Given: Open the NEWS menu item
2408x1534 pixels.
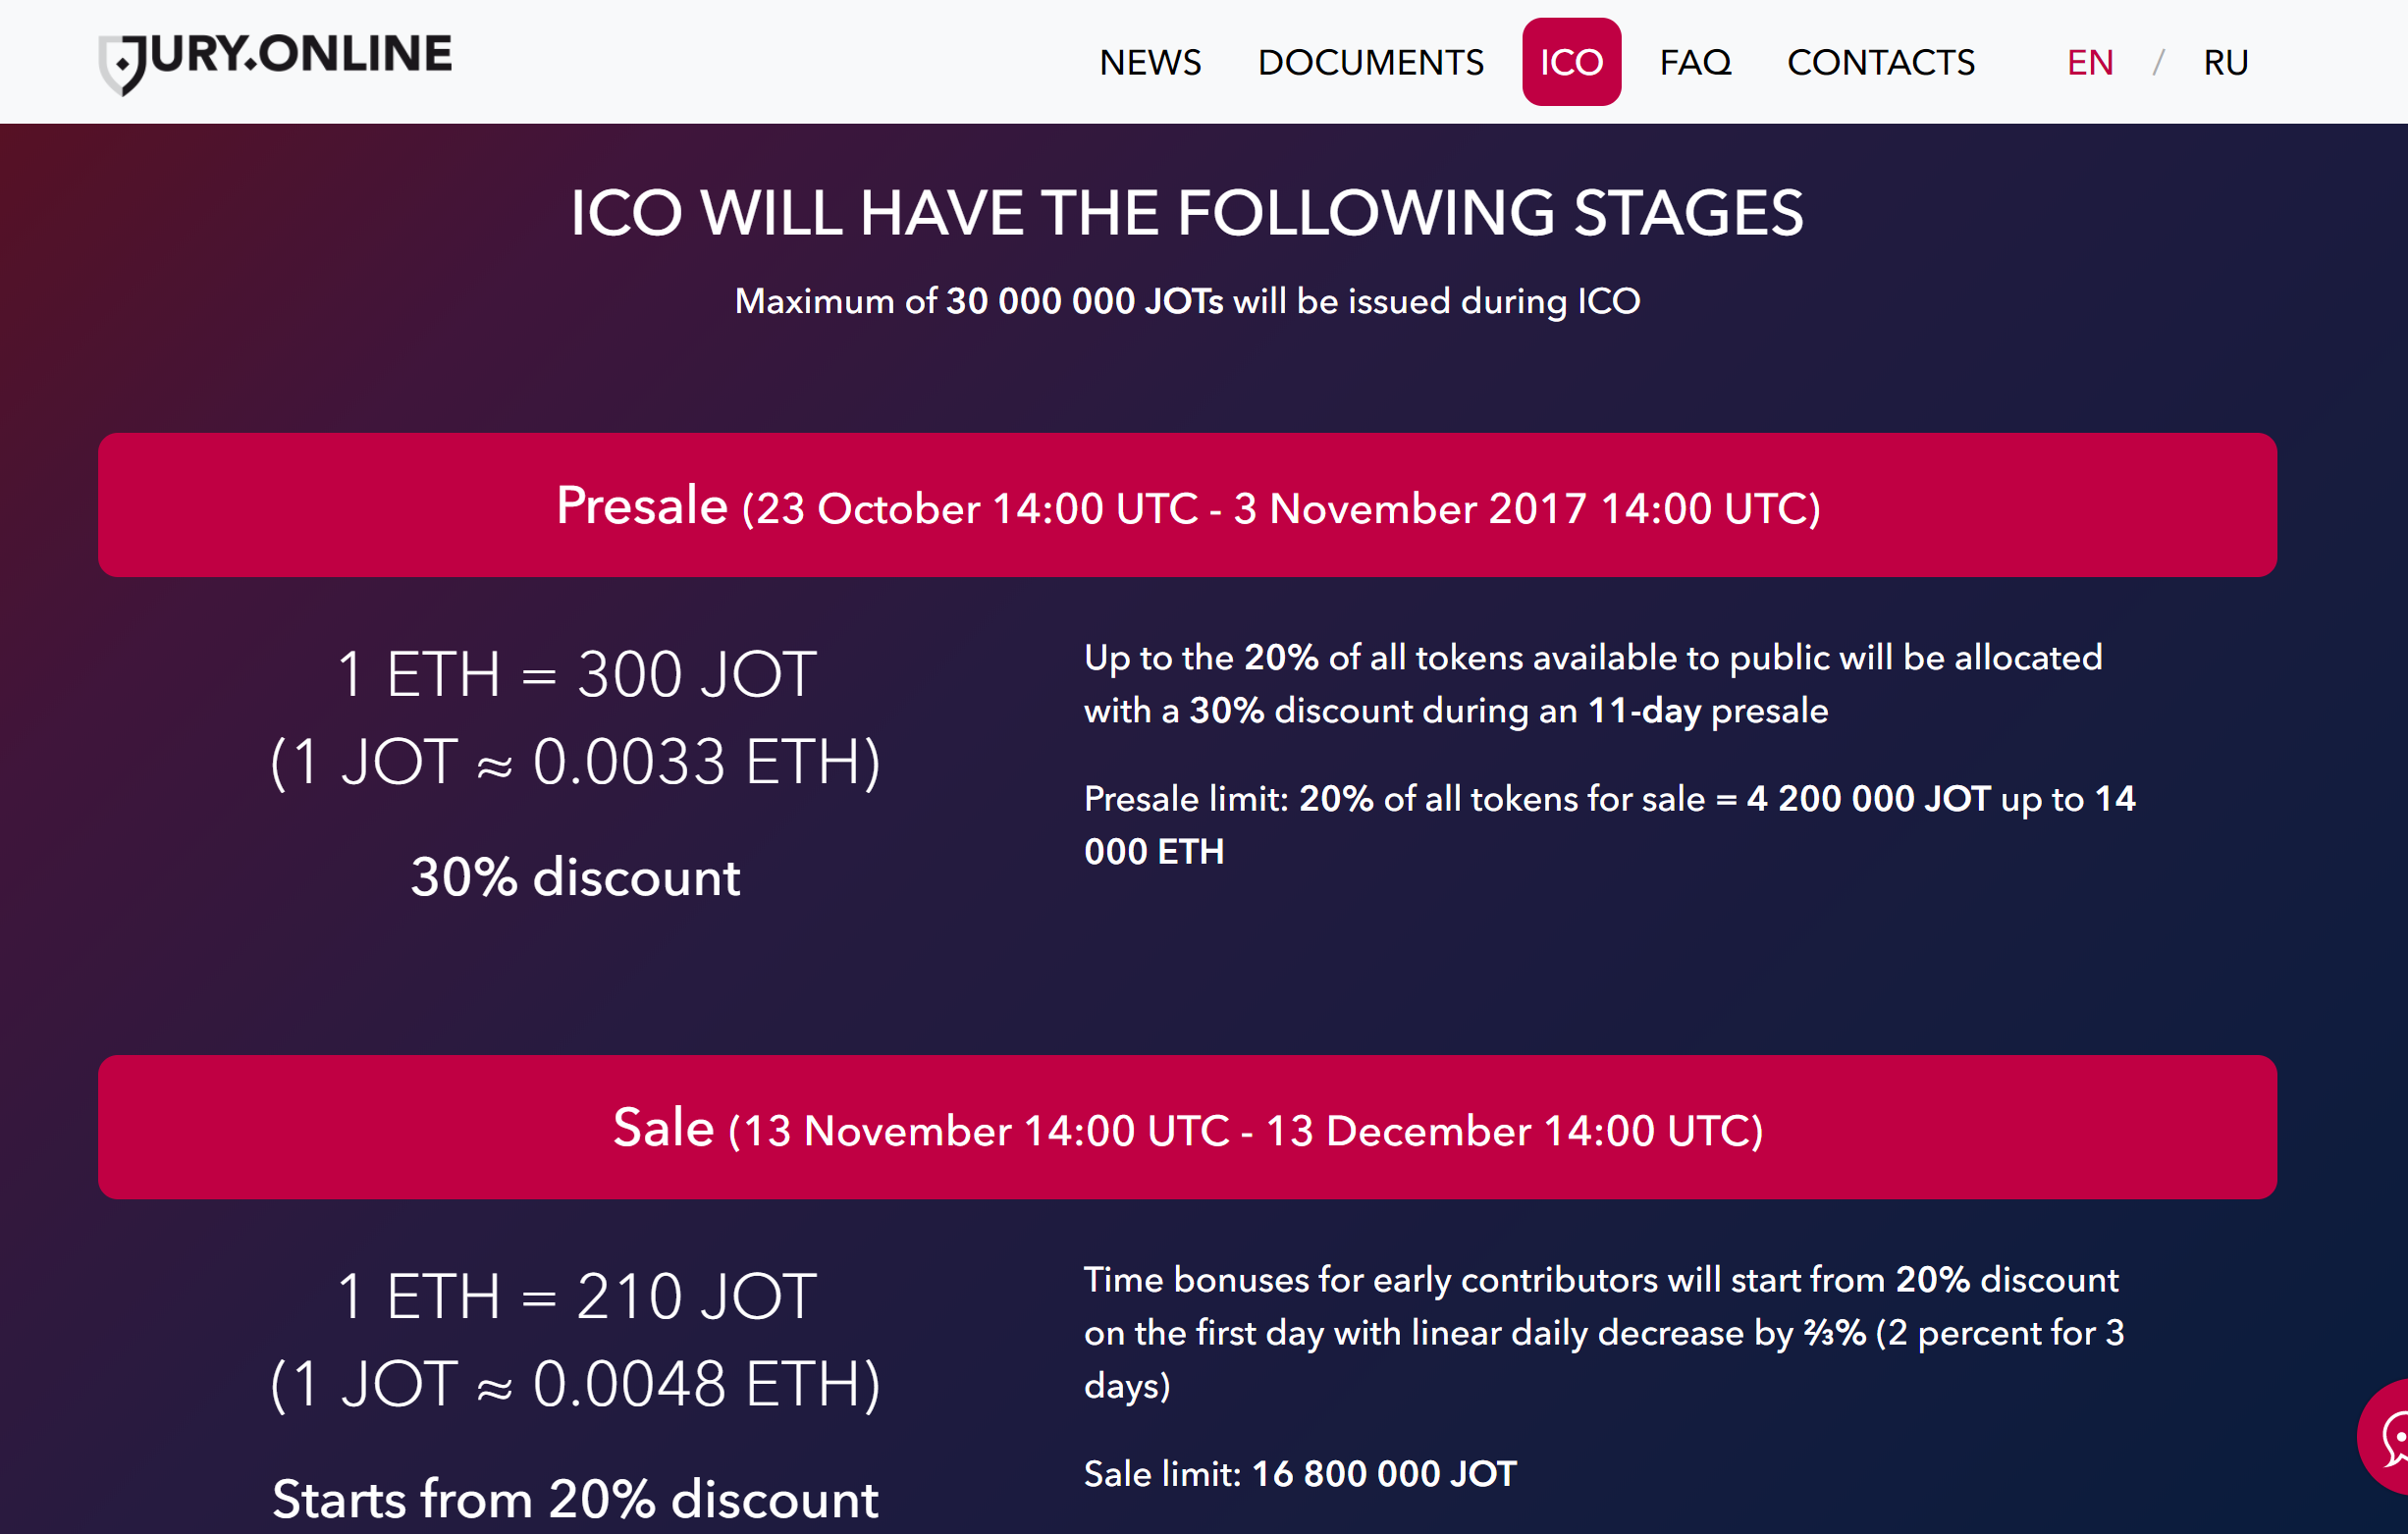Looking at the screenshot, I should click(x=1150, y=62).
